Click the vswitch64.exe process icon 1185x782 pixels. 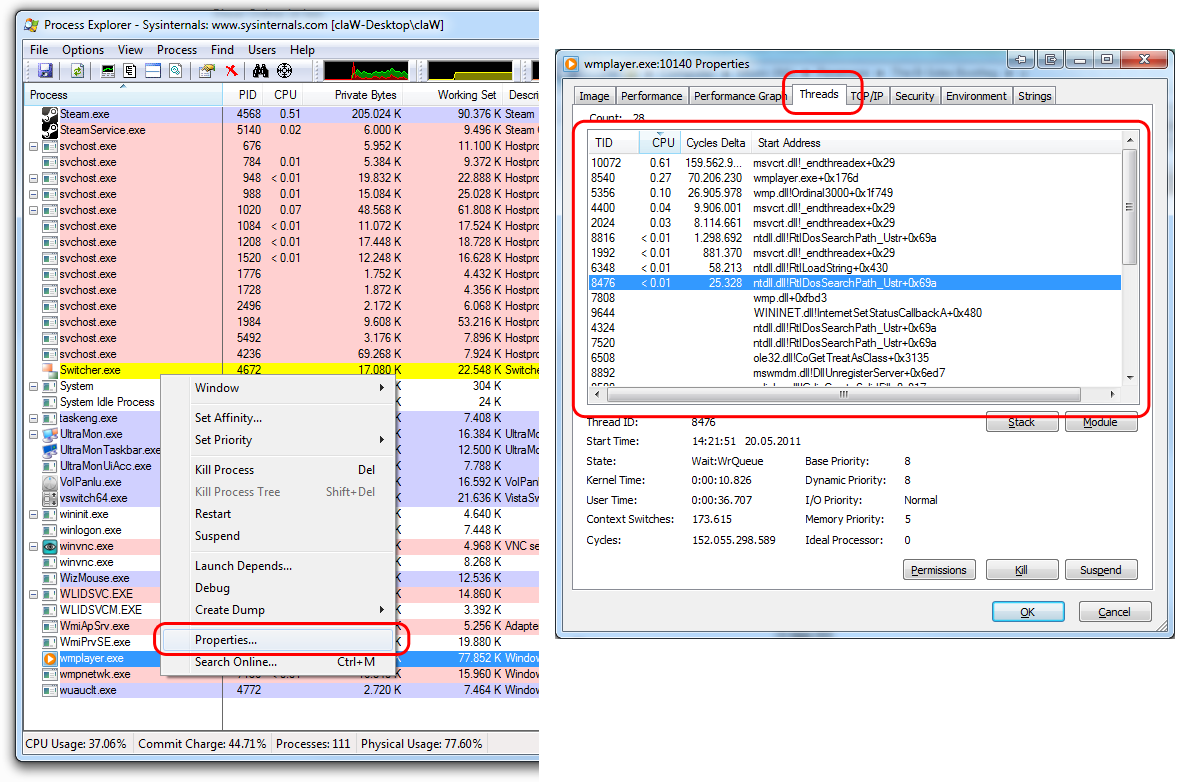[x=50, y=498]
